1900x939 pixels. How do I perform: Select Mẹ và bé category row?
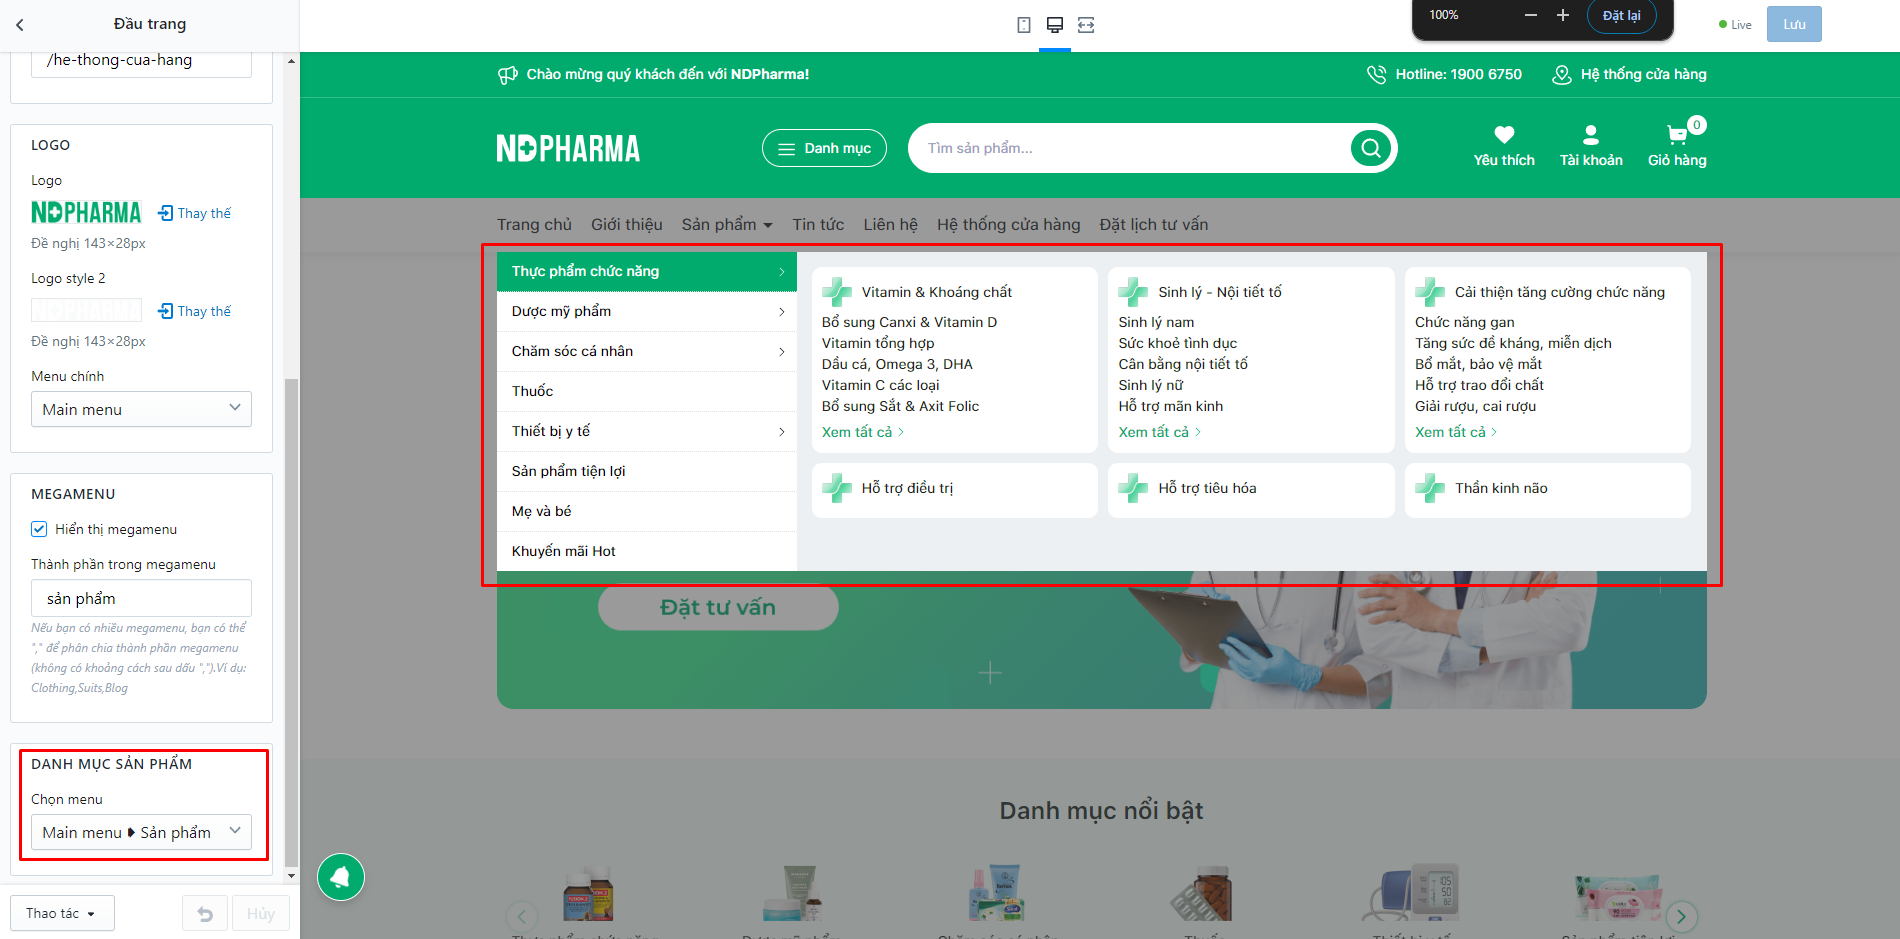(647, 512)
